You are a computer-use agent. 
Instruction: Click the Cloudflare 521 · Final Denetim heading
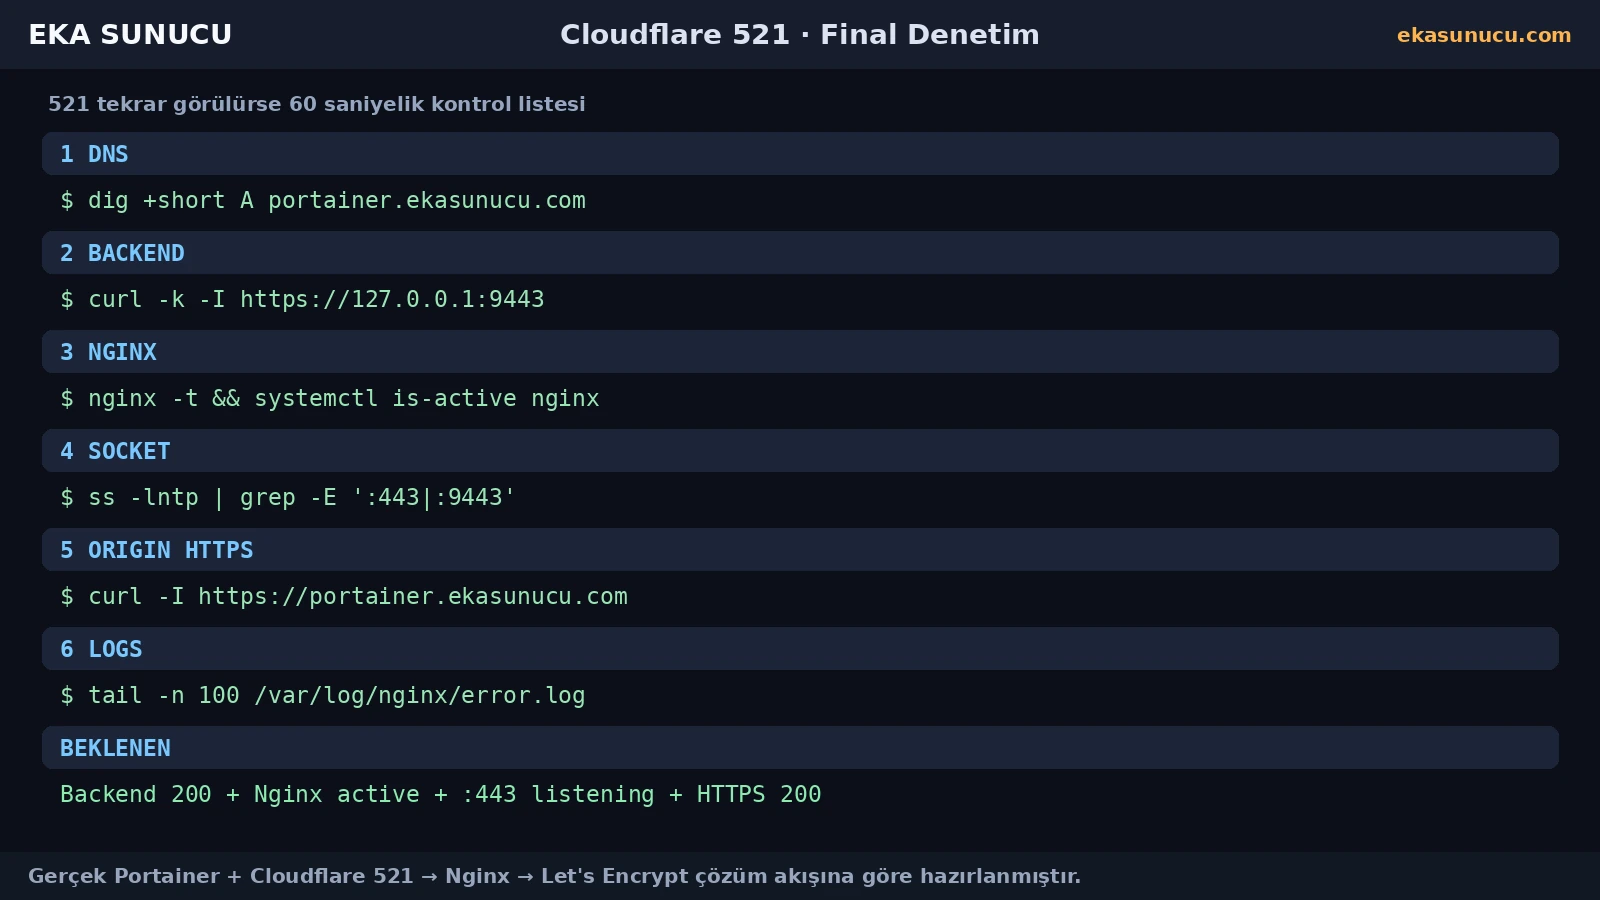click(x=800, y=35)
